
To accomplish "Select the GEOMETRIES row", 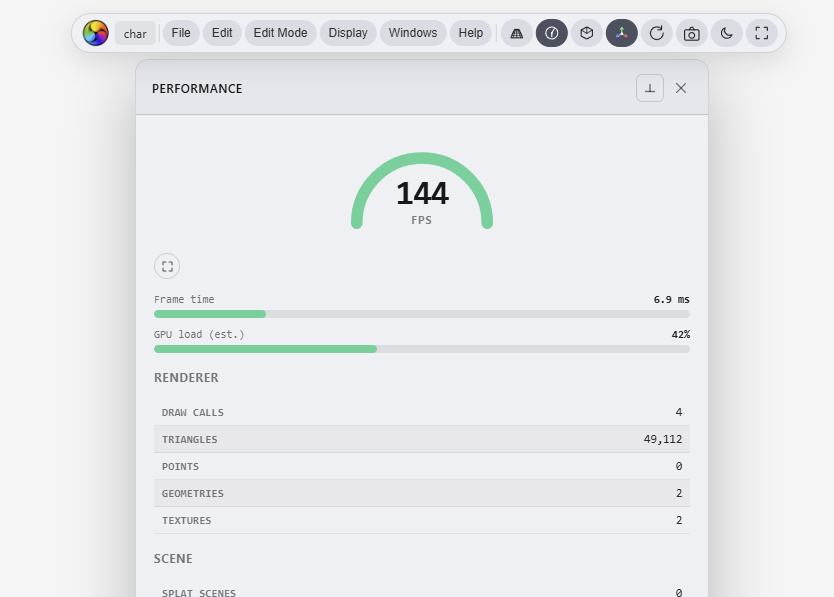I will tap(422, 493).
